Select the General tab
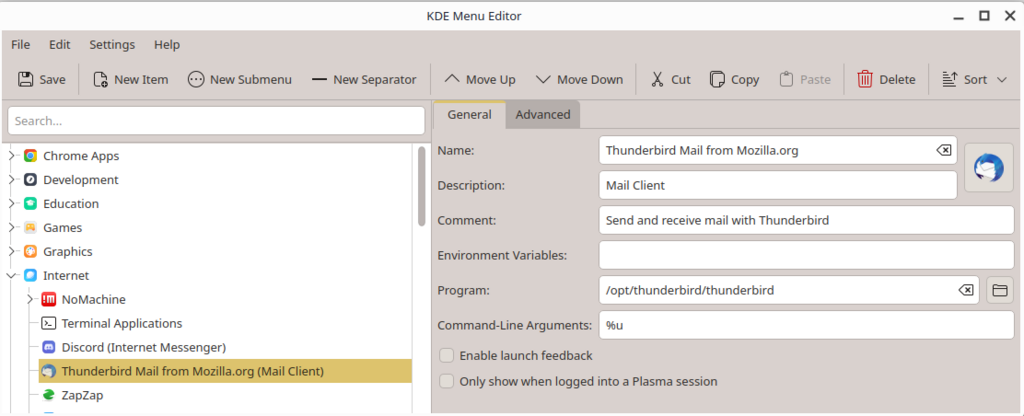This screenshot has width=1024, height=416. click(469, 114)
